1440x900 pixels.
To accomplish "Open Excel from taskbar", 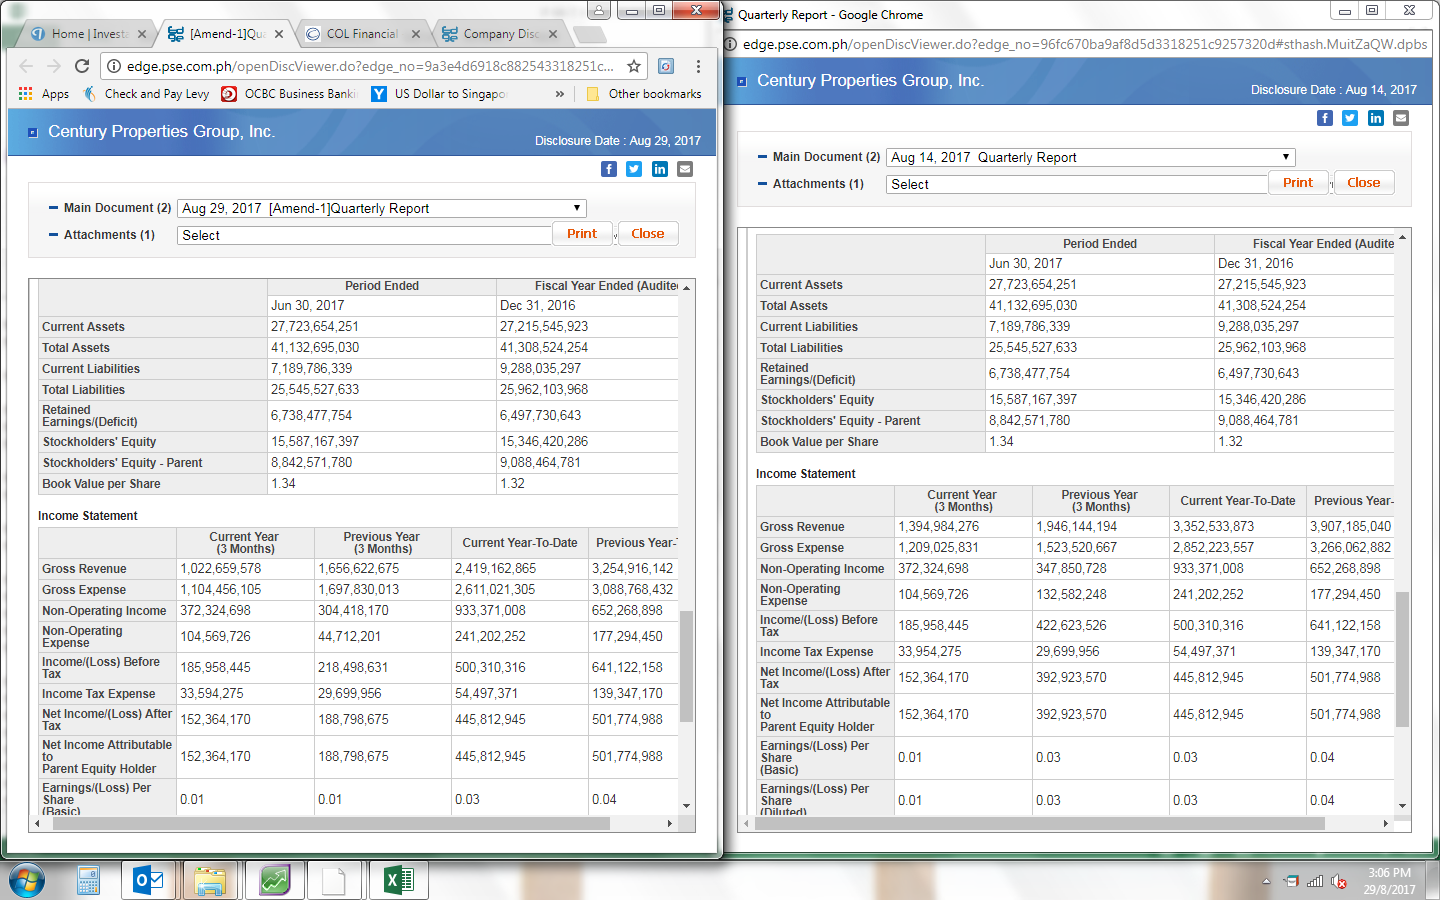I will 398,881.
